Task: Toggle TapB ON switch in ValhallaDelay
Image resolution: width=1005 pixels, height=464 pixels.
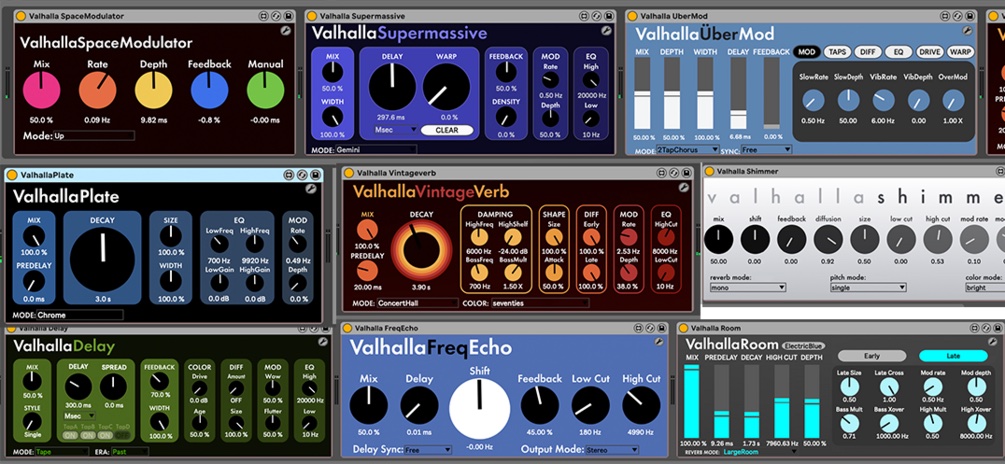Action: pos(88,435)
